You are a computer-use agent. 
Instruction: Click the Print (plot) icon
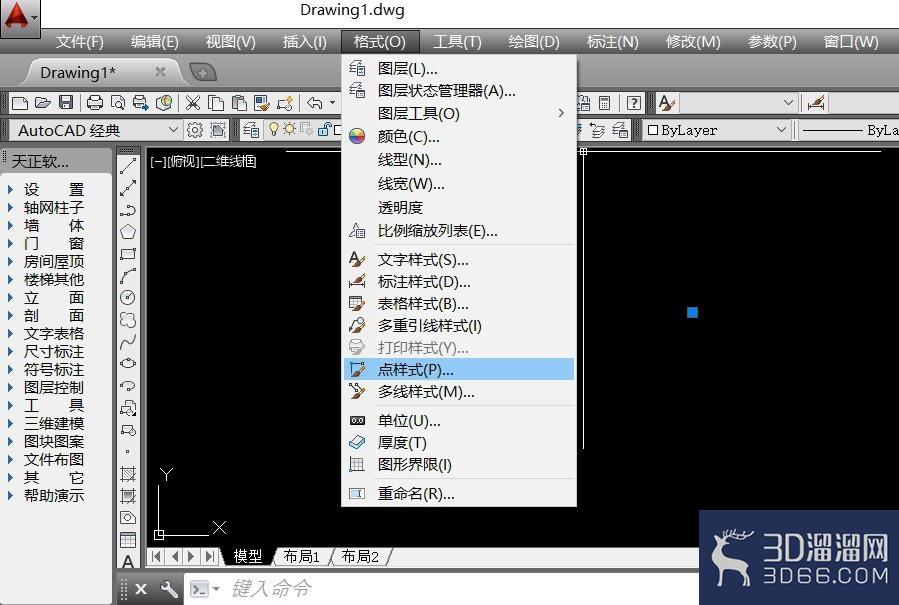(x=95, y=103)
